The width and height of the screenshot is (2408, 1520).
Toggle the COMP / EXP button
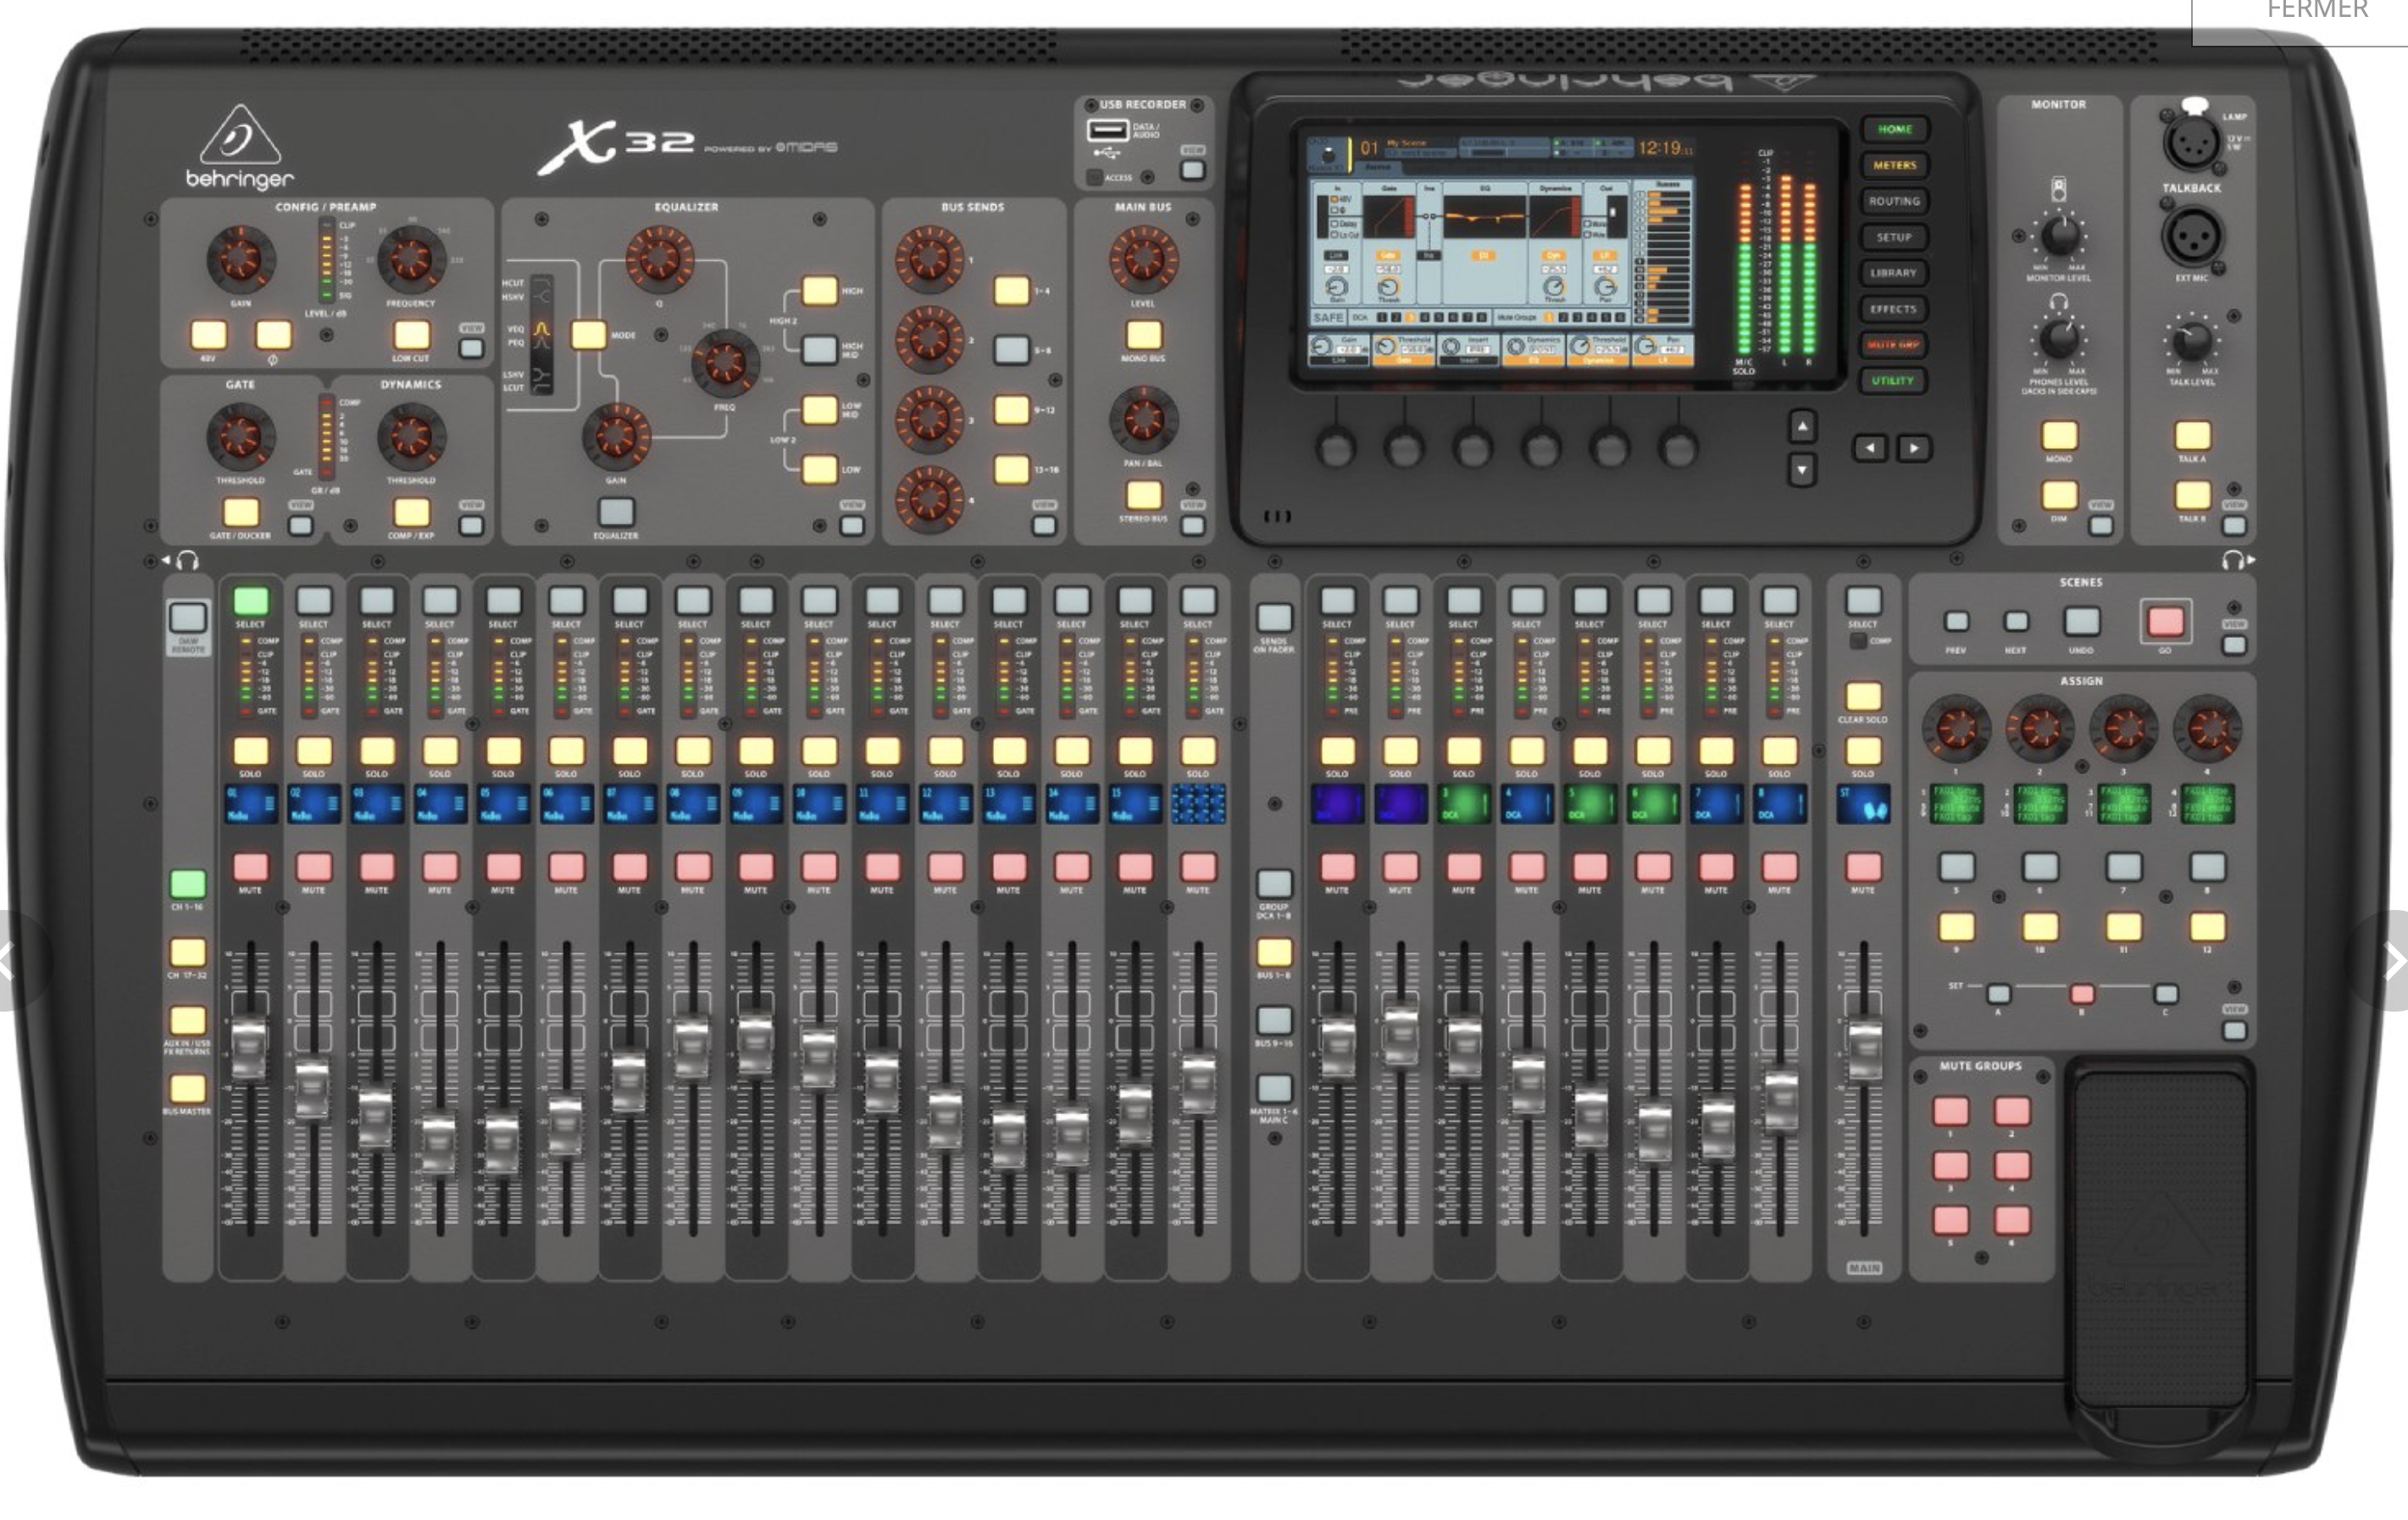click(411, 512)
